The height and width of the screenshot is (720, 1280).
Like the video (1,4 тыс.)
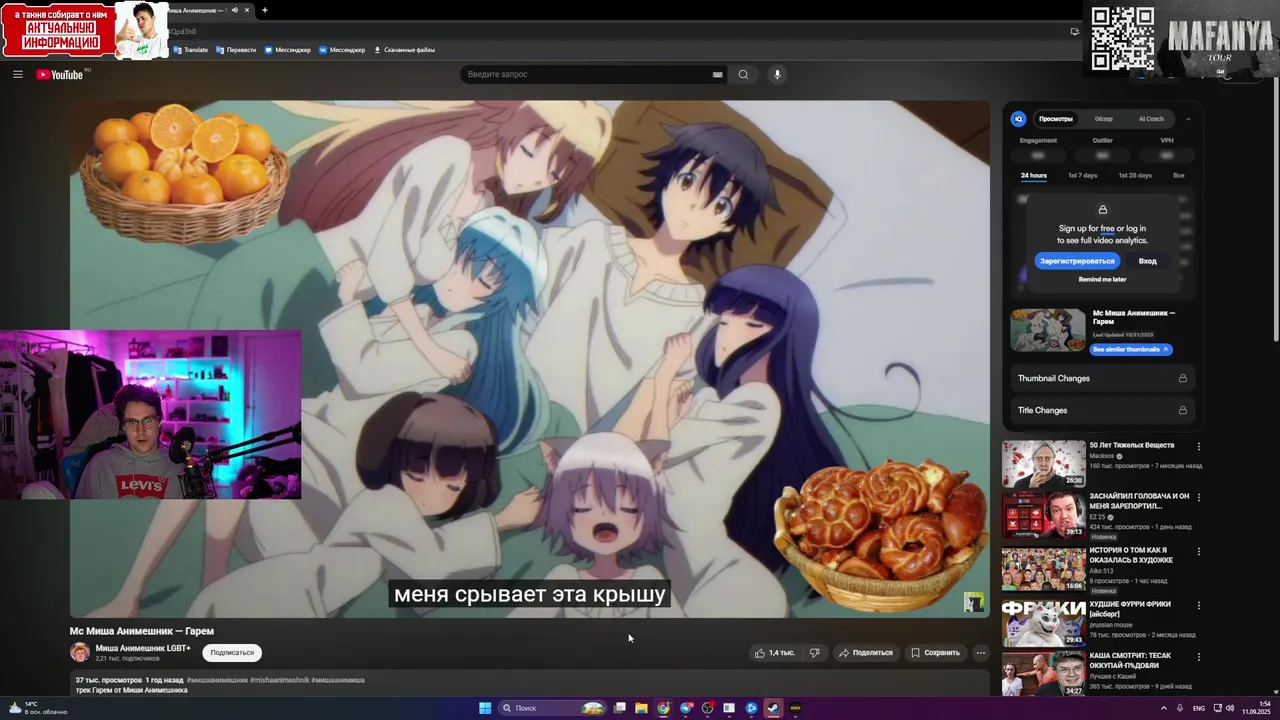click(x=775, y=653)
